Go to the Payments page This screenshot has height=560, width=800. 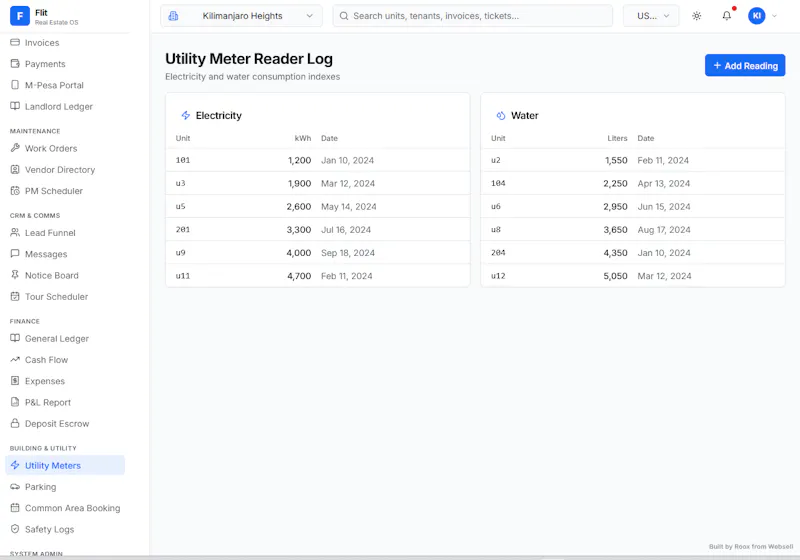tap(65, 64)
